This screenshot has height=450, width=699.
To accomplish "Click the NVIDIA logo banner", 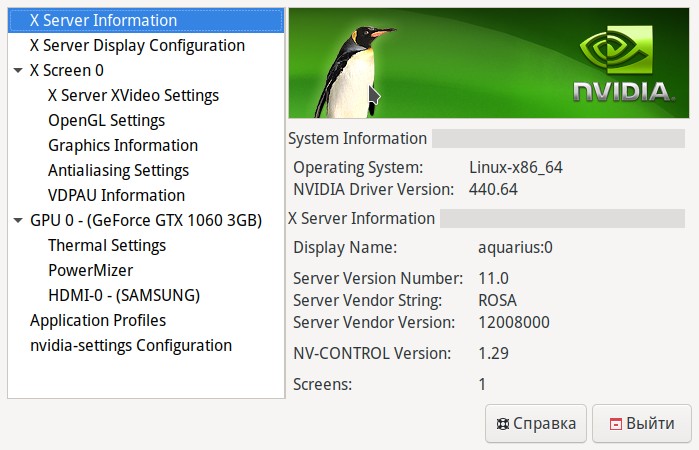I will (620, 65).
